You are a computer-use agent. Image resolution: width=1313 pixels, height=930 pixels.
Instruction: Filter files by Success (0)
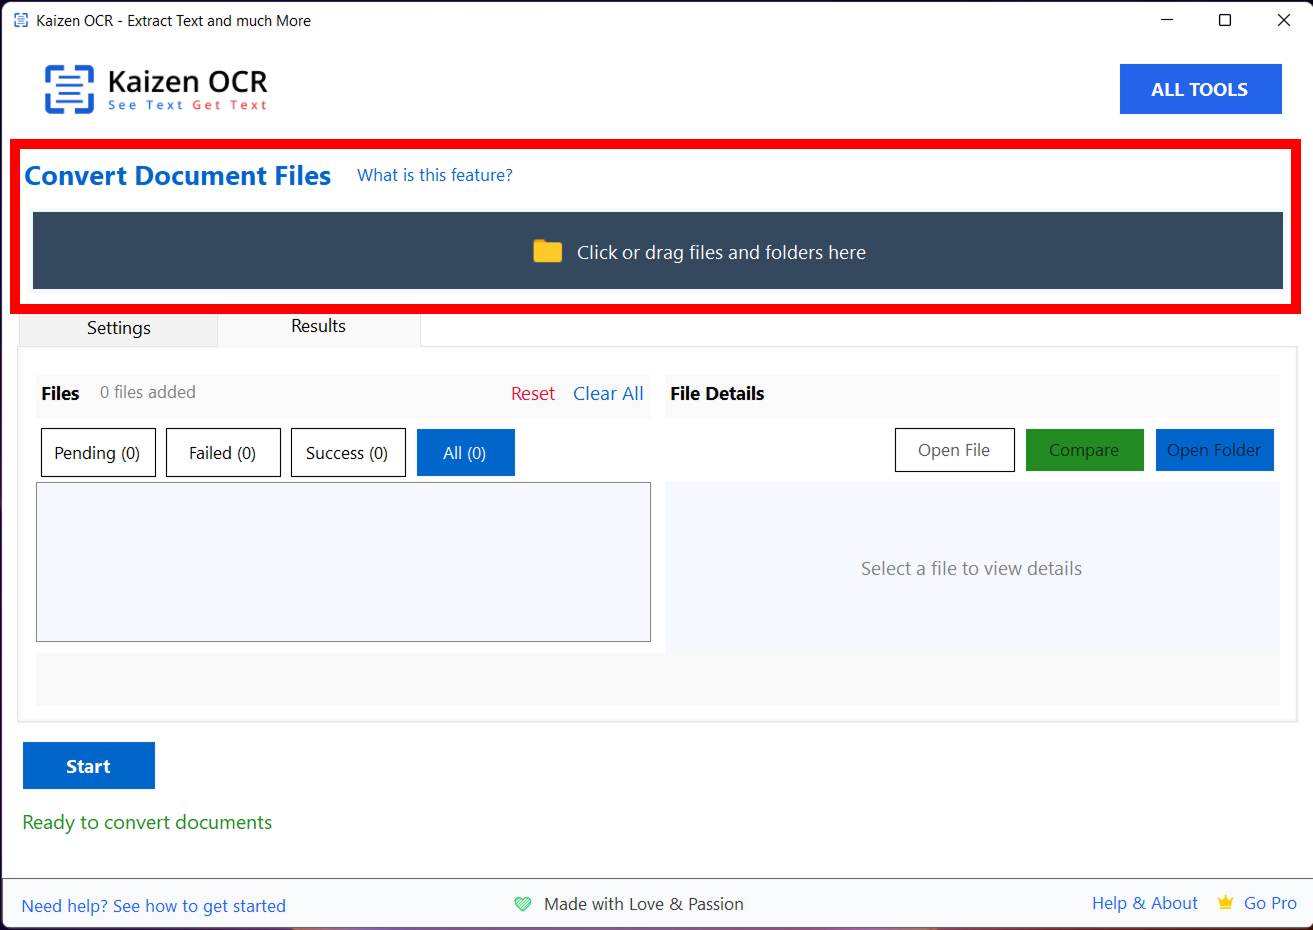coord(347,453)
